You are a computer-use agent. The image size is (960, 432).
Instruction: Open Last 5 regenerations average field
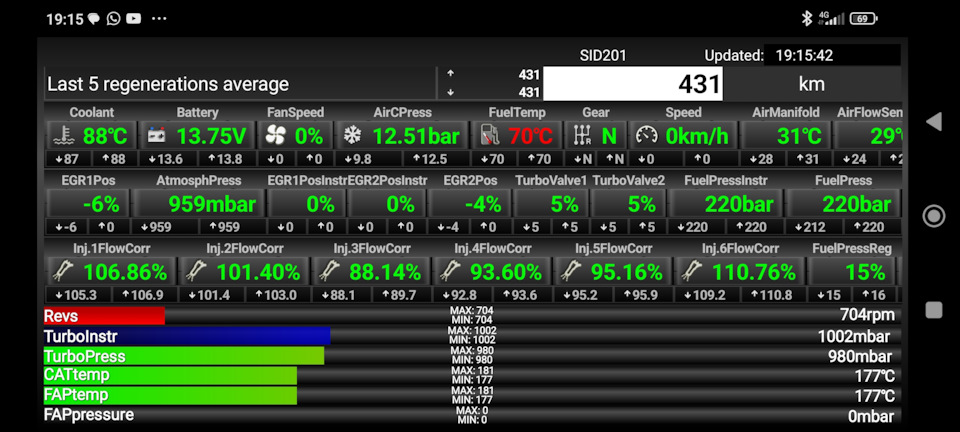[x=240, y=84]
